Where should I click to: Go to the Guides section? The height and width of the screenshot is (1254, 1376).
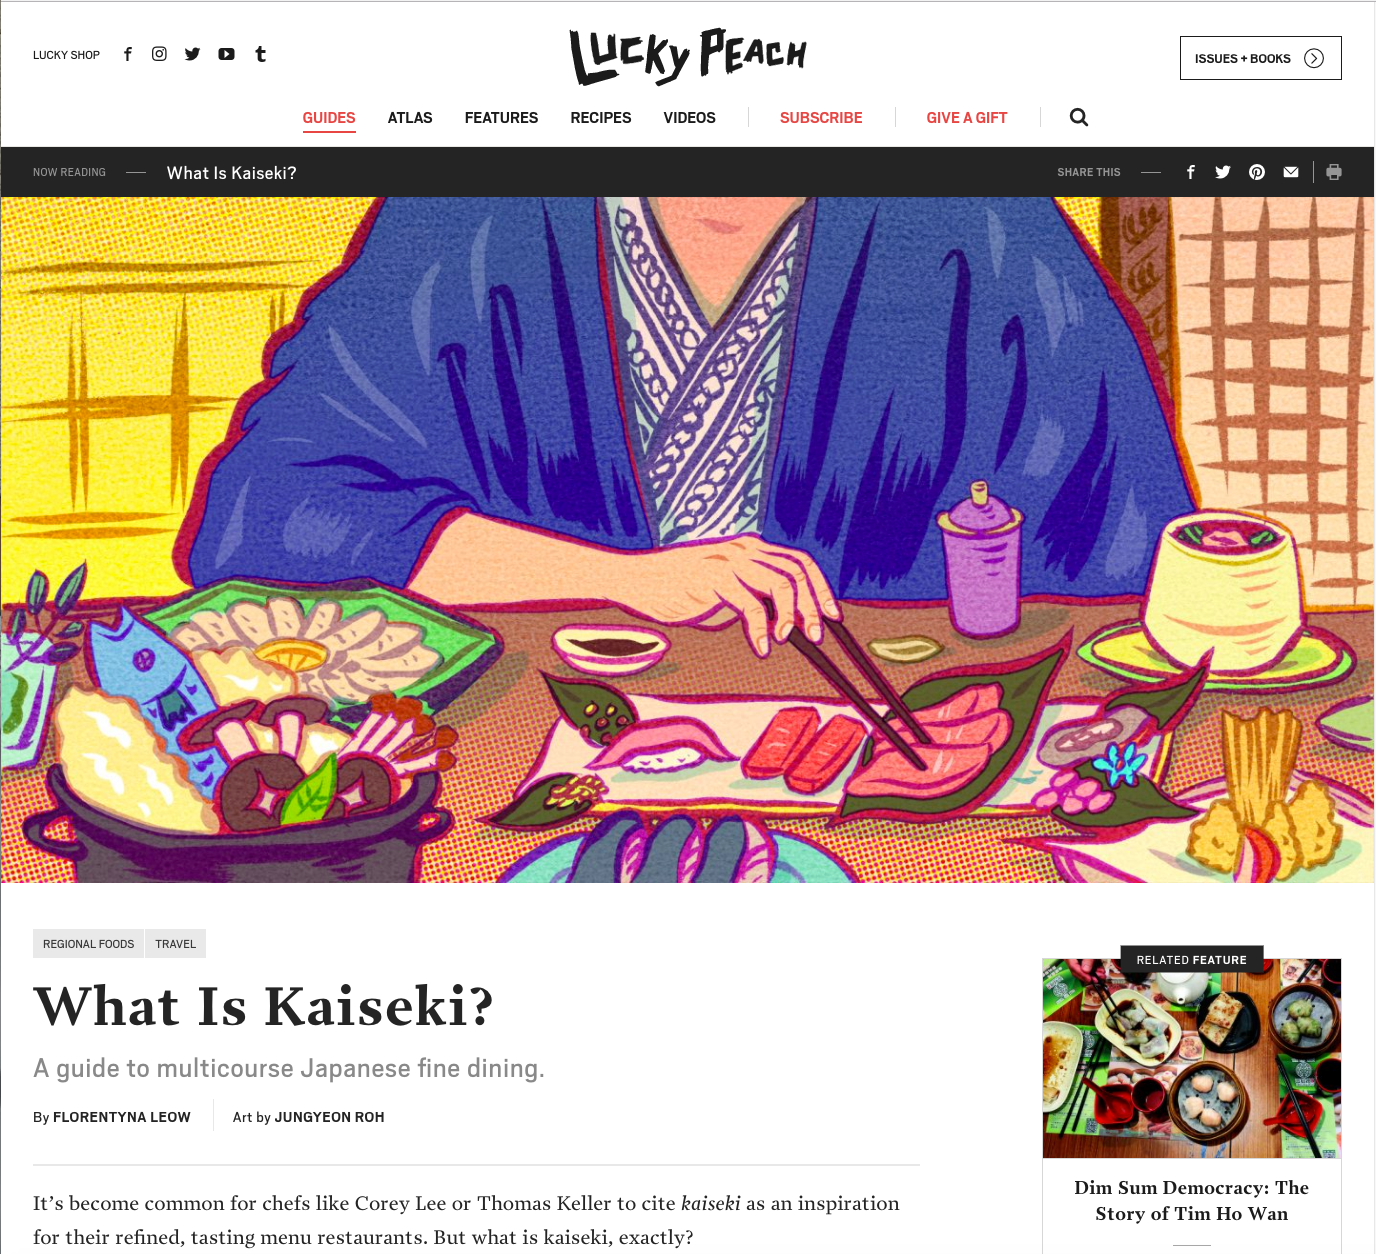329,118
